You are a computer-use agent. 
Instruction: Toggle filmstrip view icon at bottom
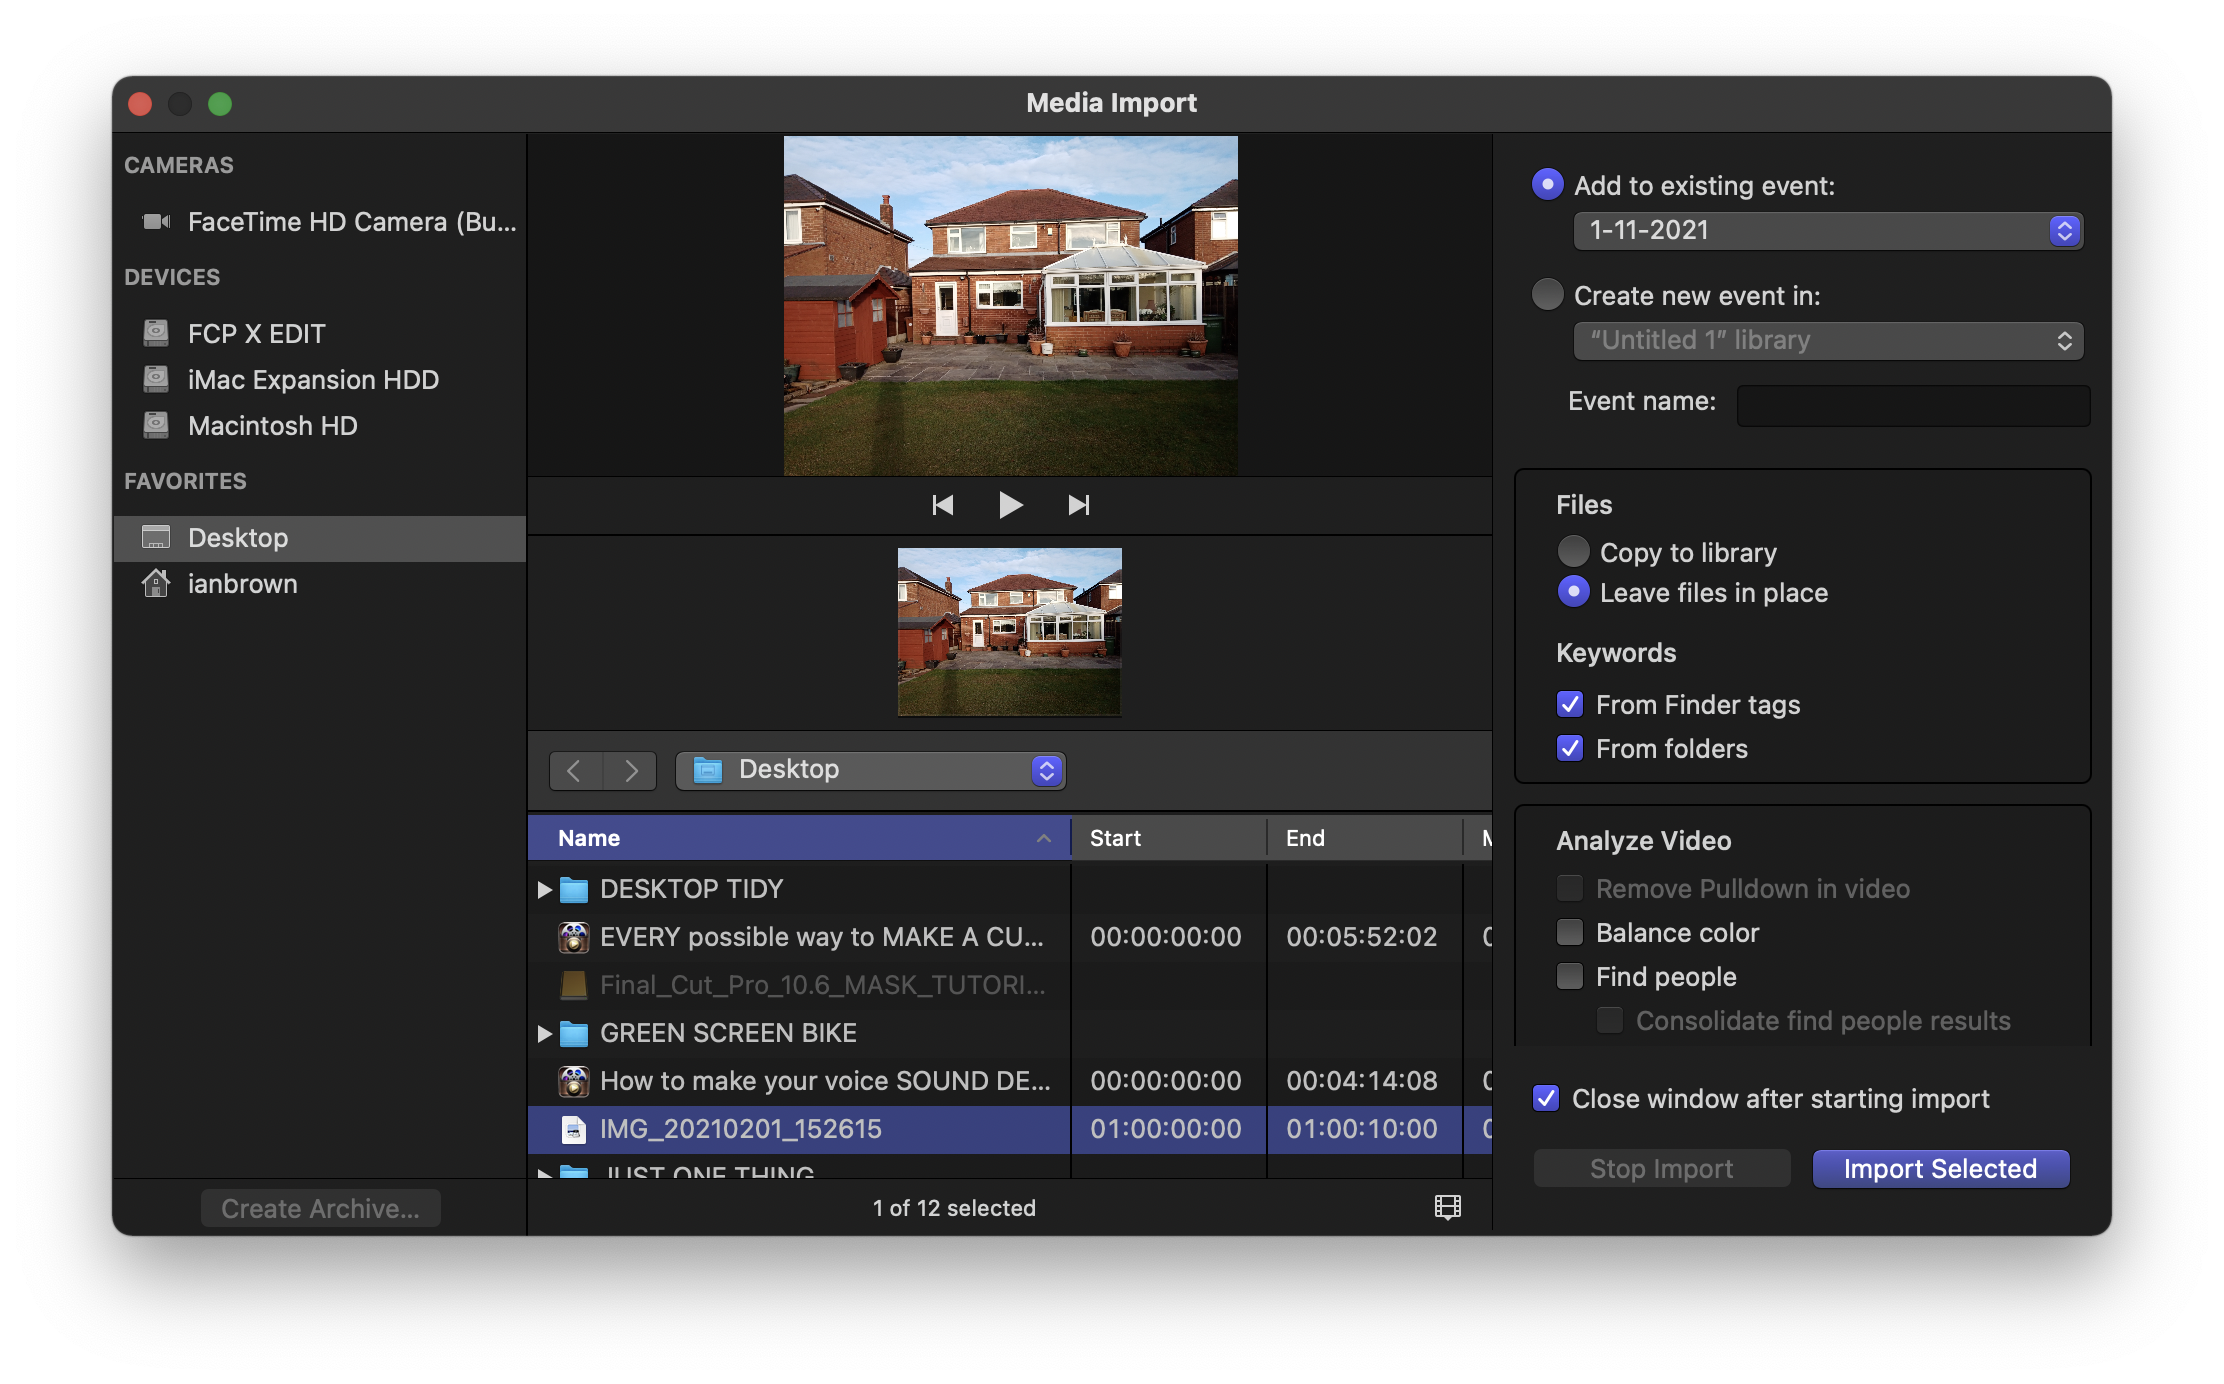pos(1447,1207)
